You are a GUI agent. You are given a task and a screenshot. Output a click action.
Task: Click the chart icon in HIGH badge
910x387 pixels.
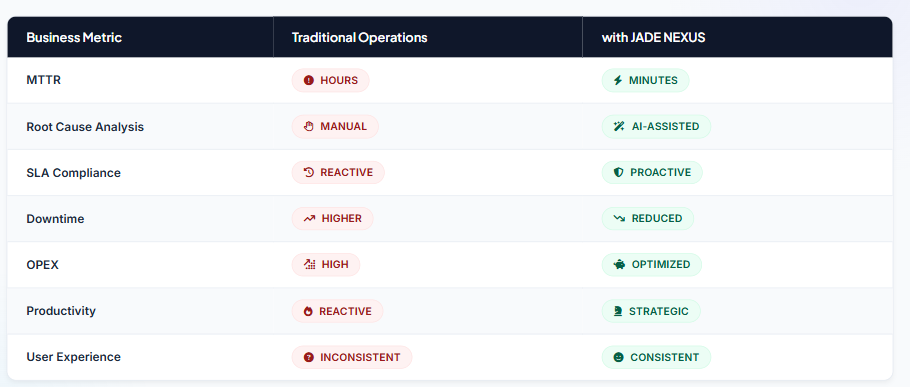[x=309, y=265]
